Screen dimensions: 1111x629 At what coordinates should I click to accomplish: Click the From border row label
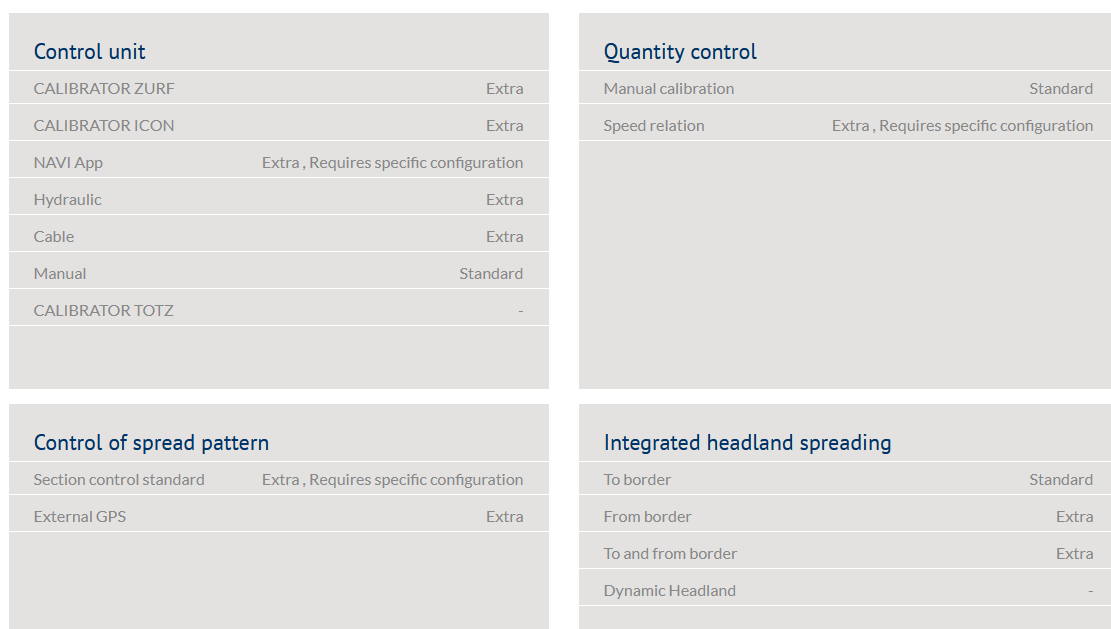tap(647, 517)
